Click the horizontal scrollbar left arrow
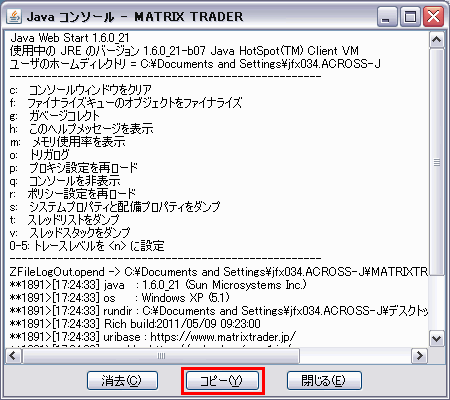This screenshot has height=400, width=450. point(13,355)
